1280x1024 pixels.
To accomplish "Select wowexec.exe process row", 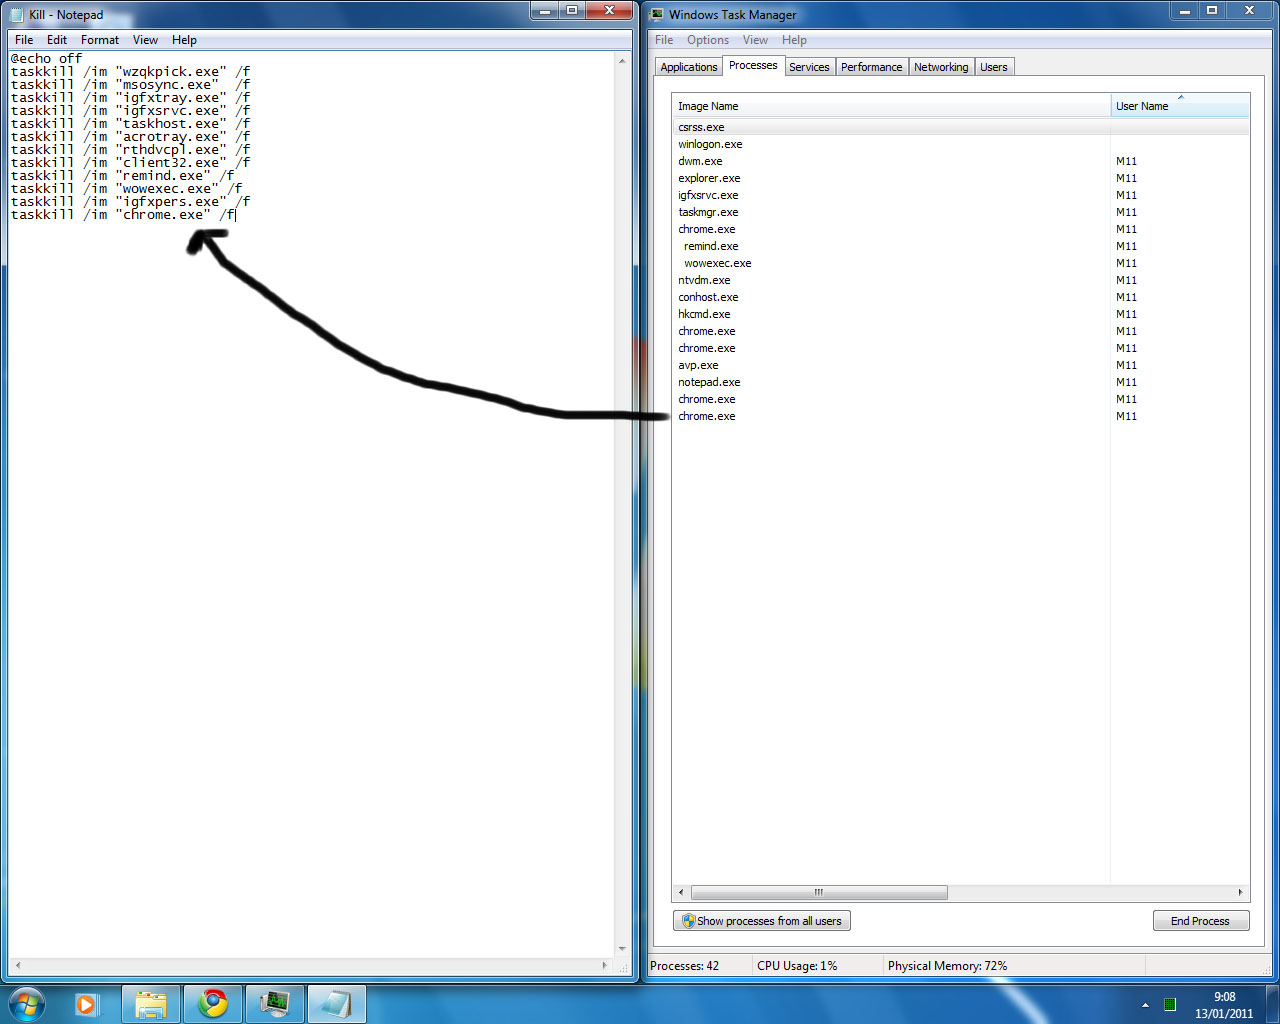I will point(960,263).
